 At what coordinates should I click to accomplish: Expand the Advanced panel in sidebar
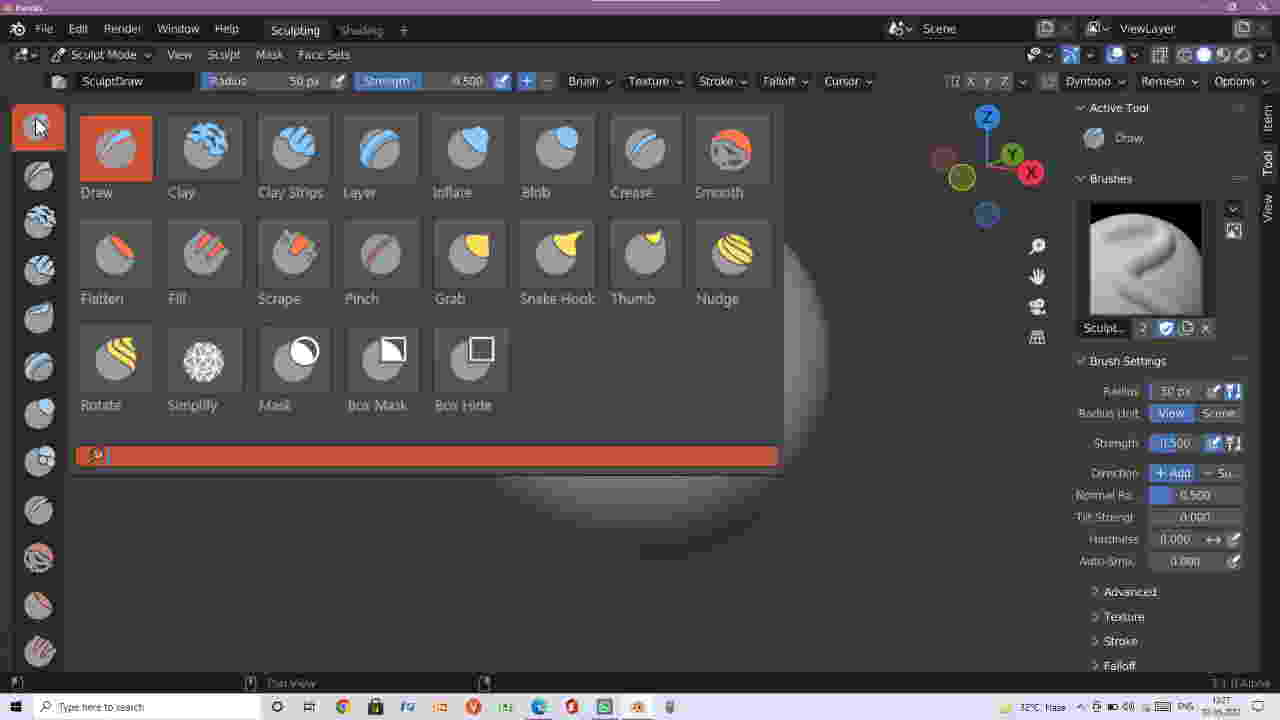[1130, 592]
